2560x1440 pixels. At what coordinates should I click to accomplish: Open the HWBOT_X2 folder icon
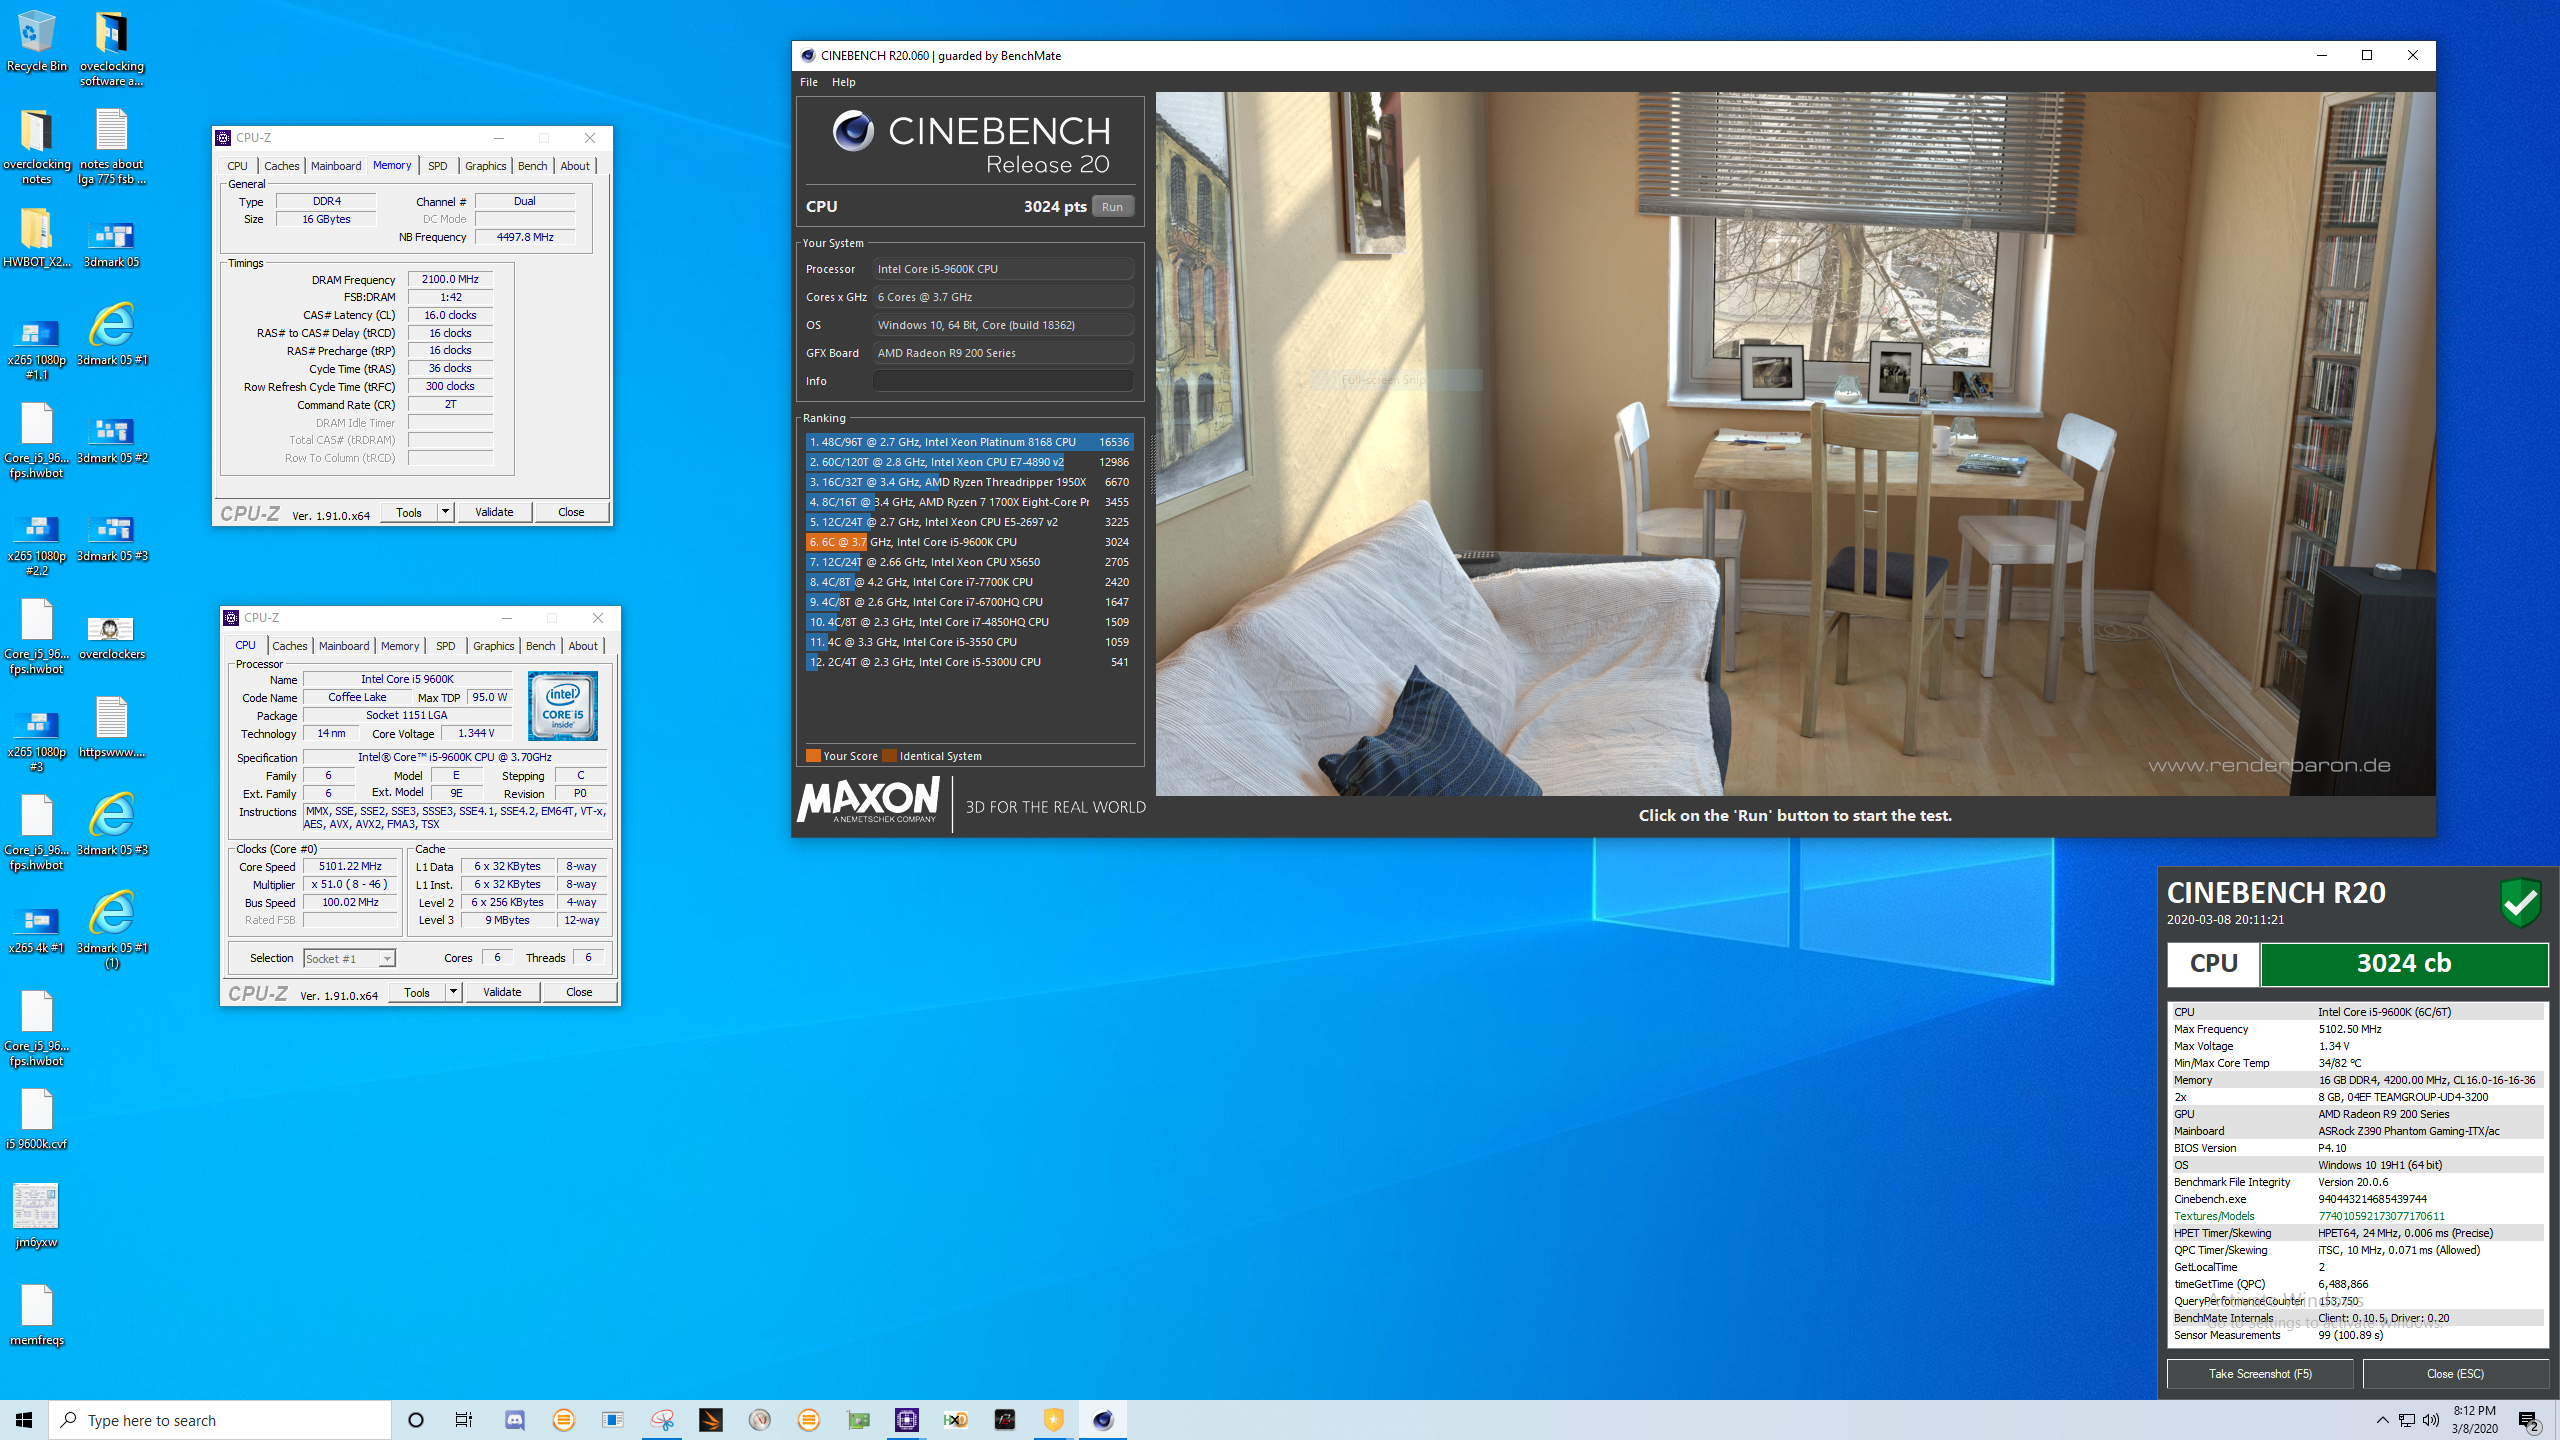[37, 238]
